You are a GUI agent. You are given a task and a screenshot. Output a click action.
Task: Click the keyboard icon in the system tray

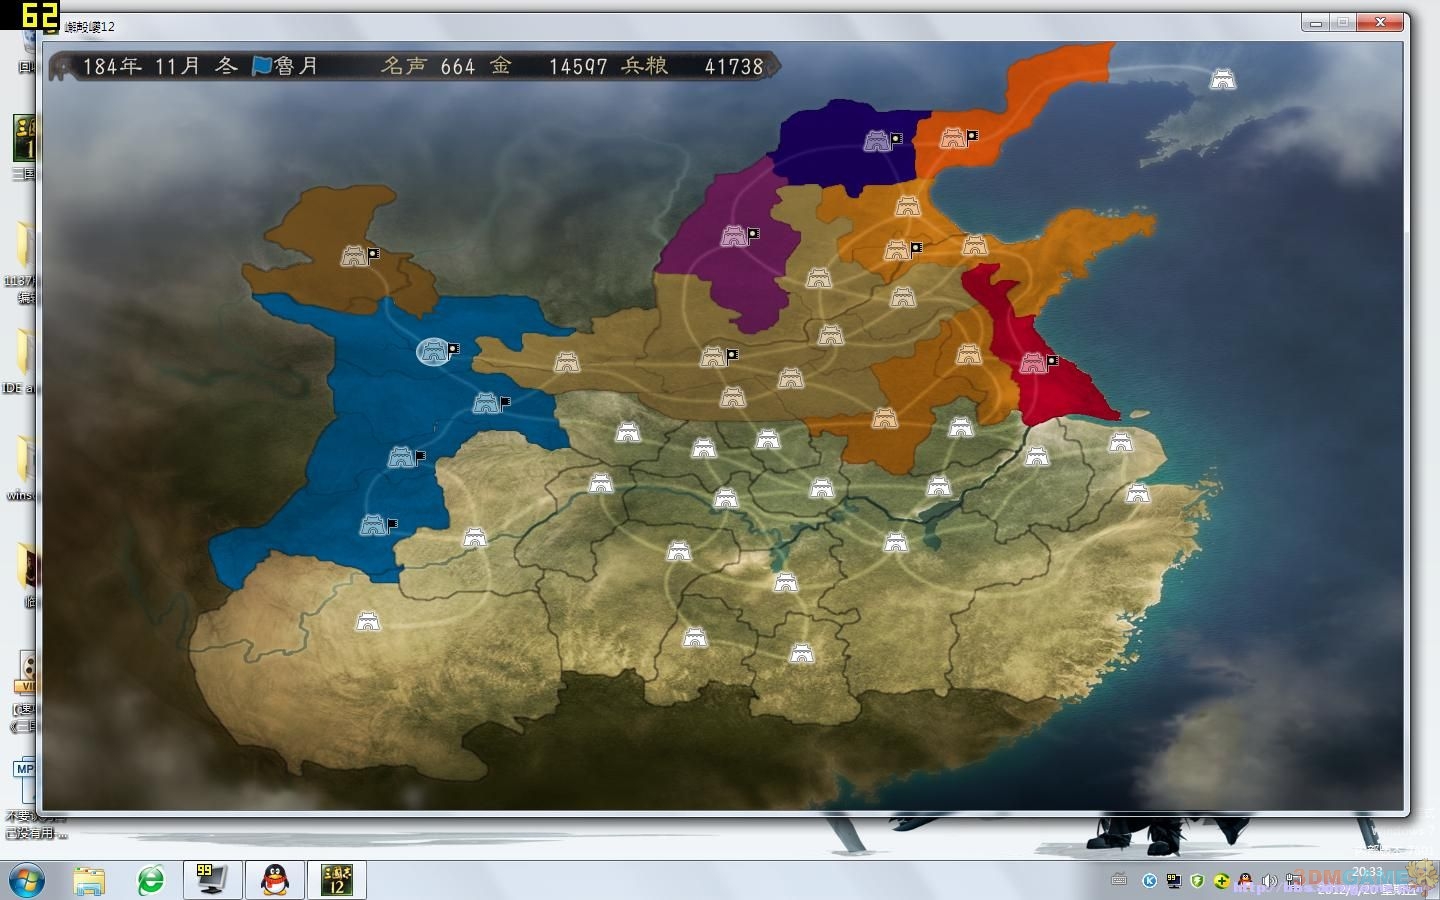tap(1119, 881)
